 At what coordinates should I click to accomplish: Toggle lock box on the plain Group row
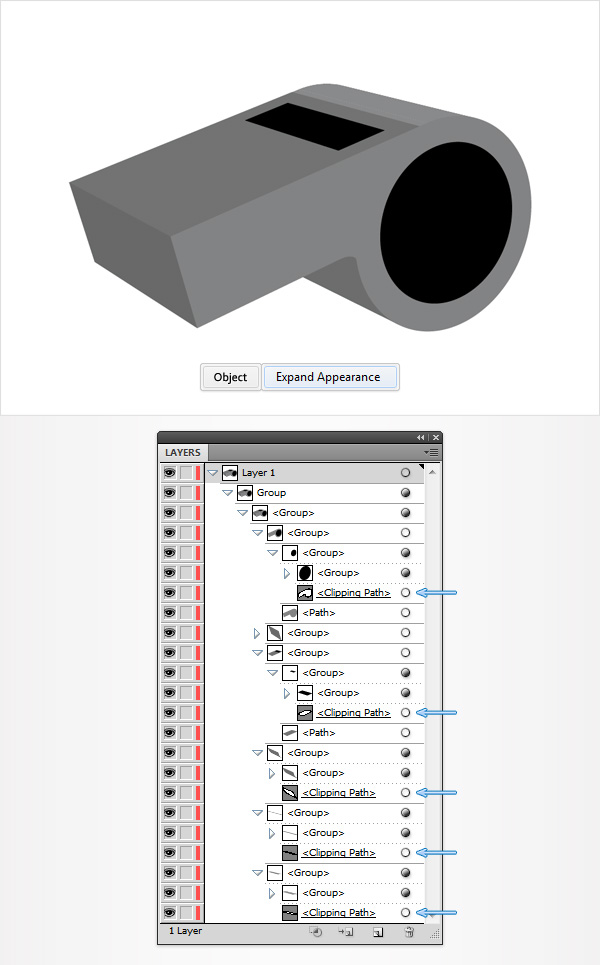point(186,493)
